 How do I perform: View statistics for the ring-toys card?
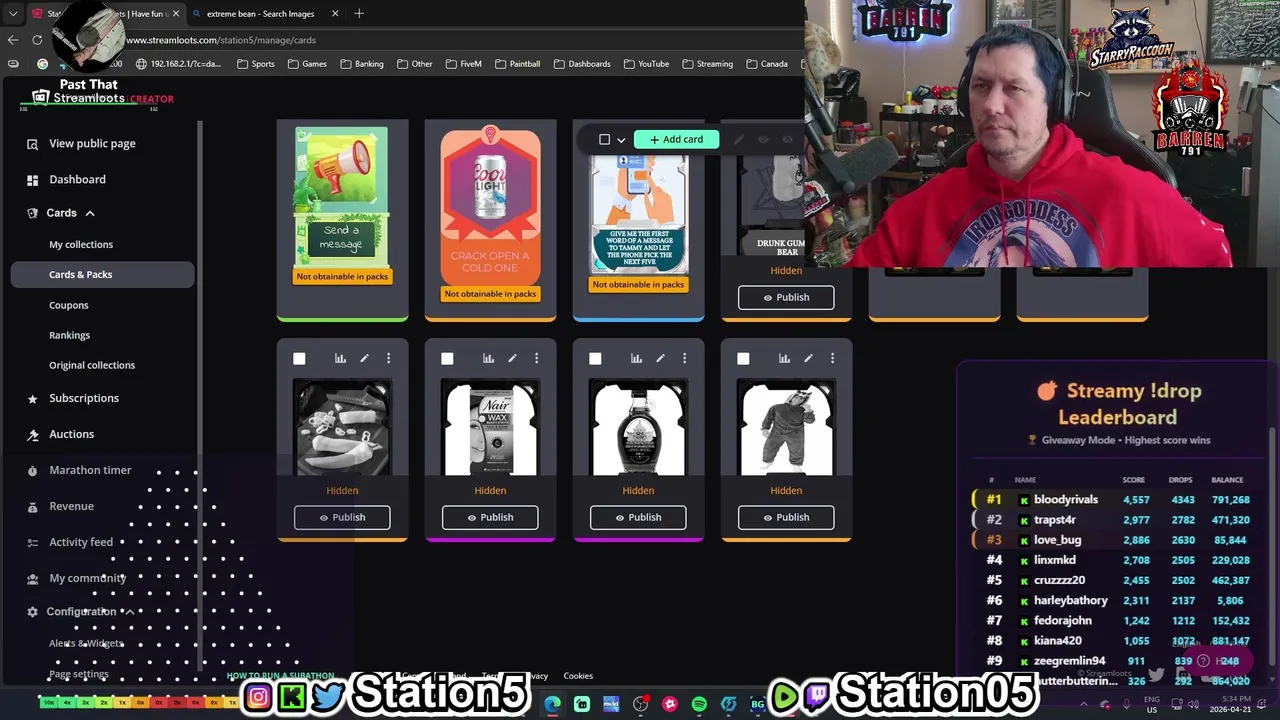pyautogui.click(x=340, y=358)
